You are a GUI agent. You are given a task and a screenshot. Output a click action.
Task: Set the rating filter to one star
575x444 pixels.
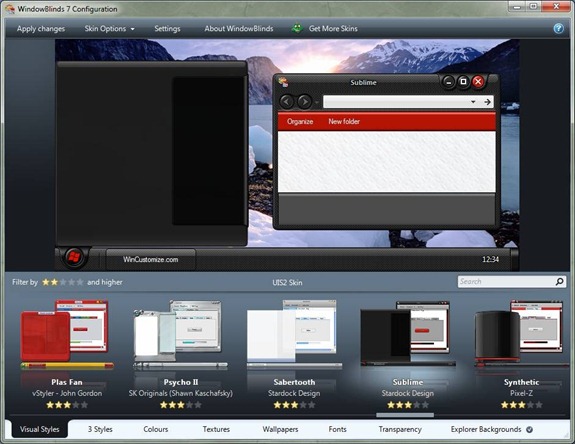(x=46, y=282)
